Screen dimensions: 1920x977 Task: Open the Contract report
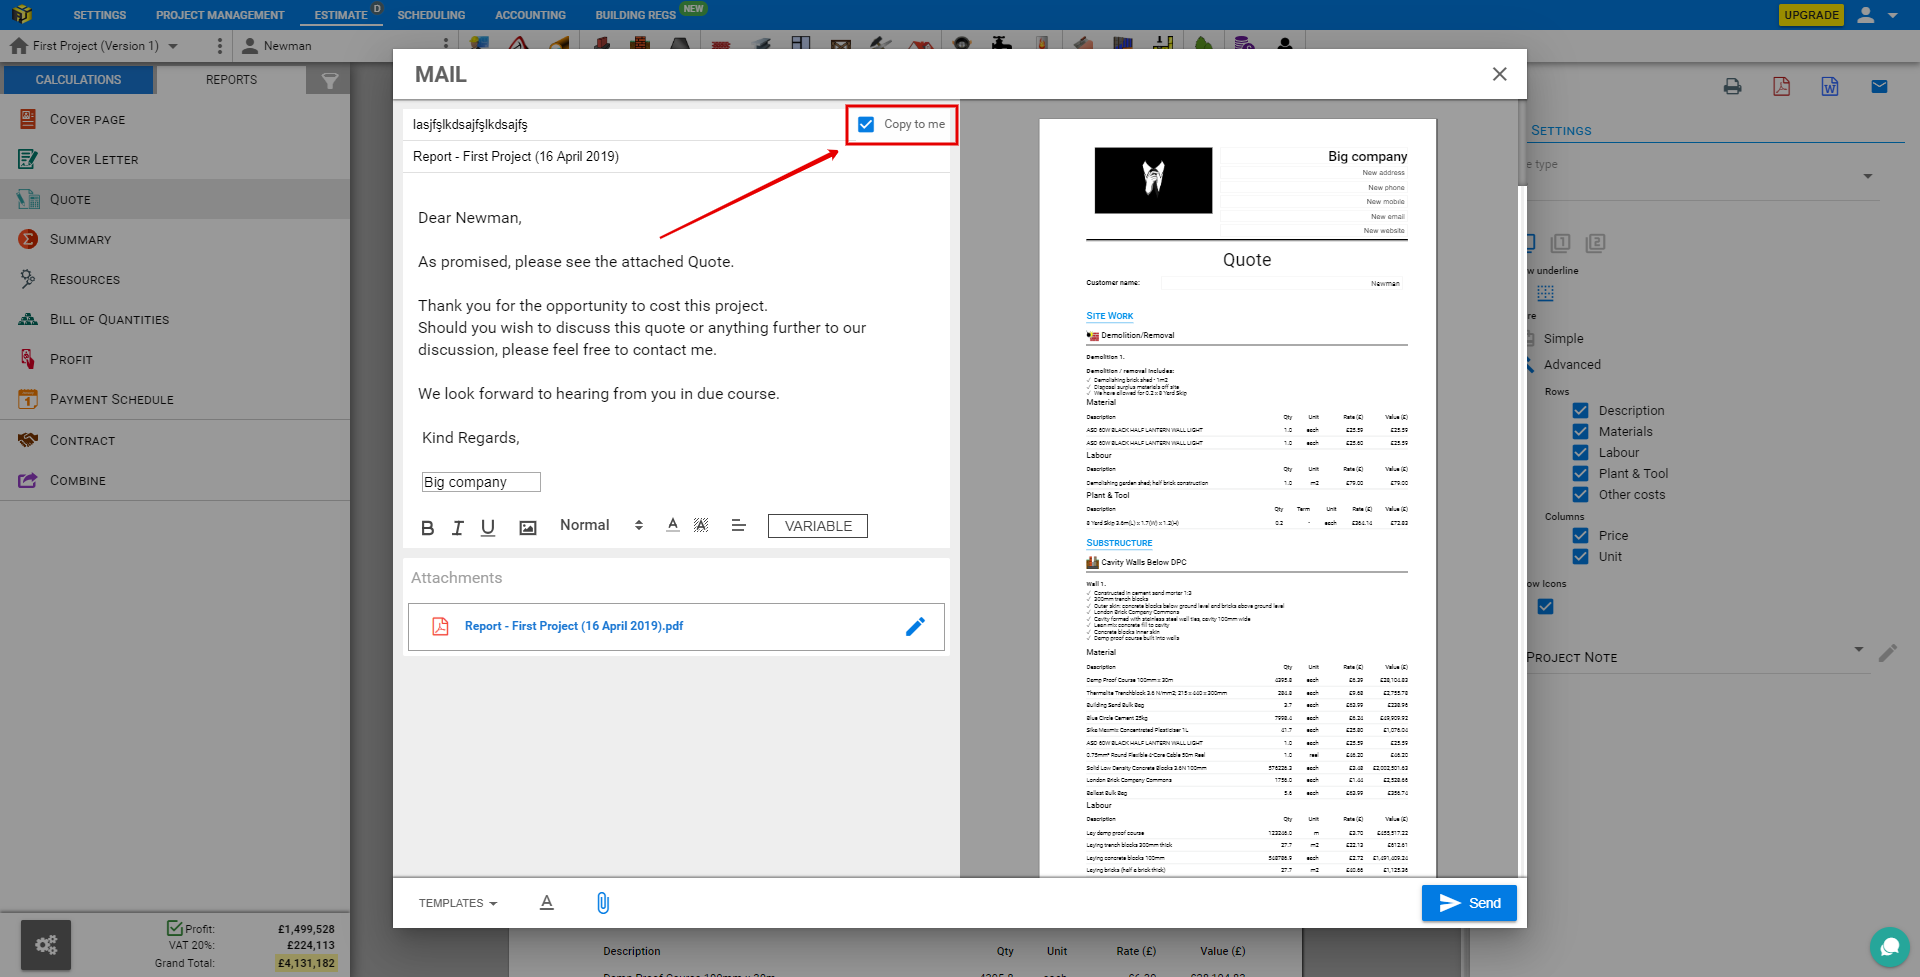[175, 440]
